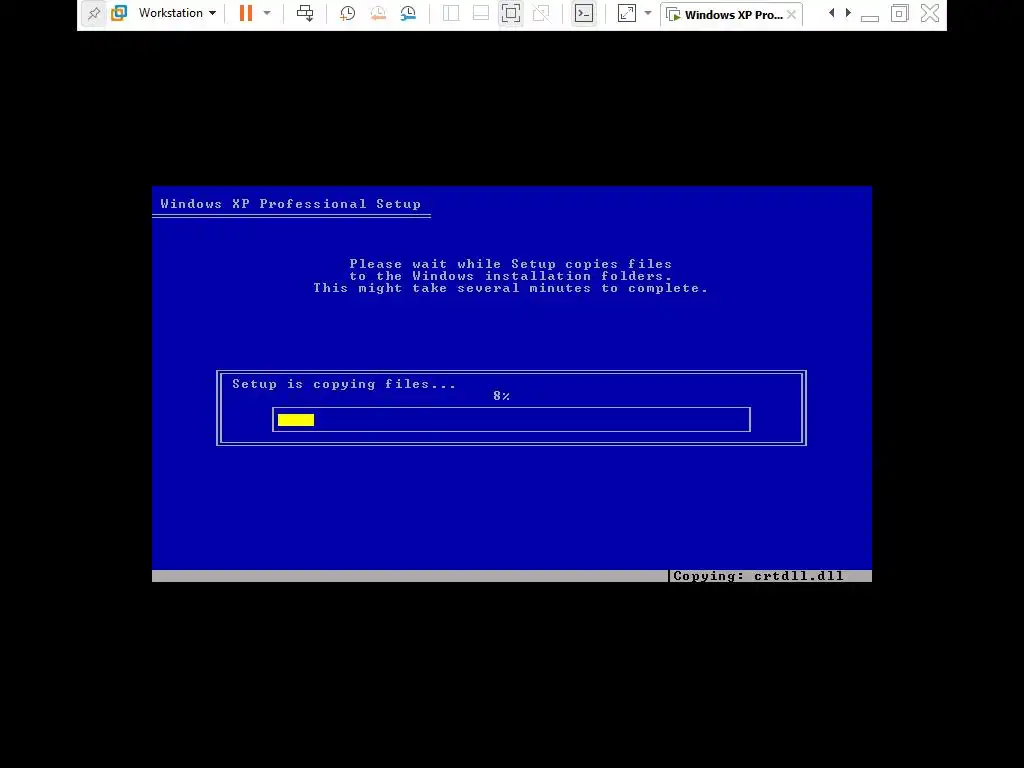Restore the VMware window size

click(x=899, y=13)
